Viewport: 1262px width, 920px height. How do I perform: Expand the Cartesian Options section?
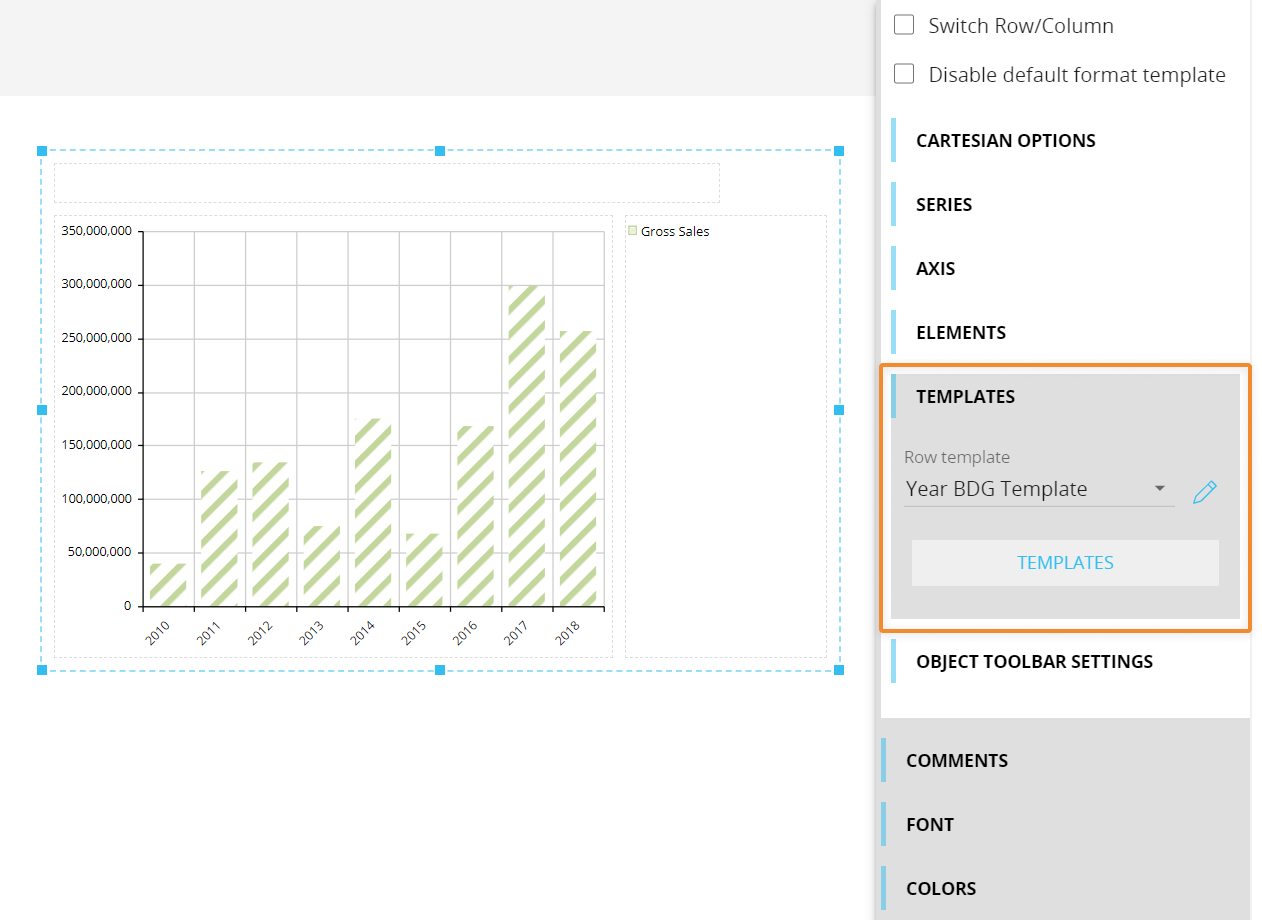pyautogui.click(x=1005, y=141)
